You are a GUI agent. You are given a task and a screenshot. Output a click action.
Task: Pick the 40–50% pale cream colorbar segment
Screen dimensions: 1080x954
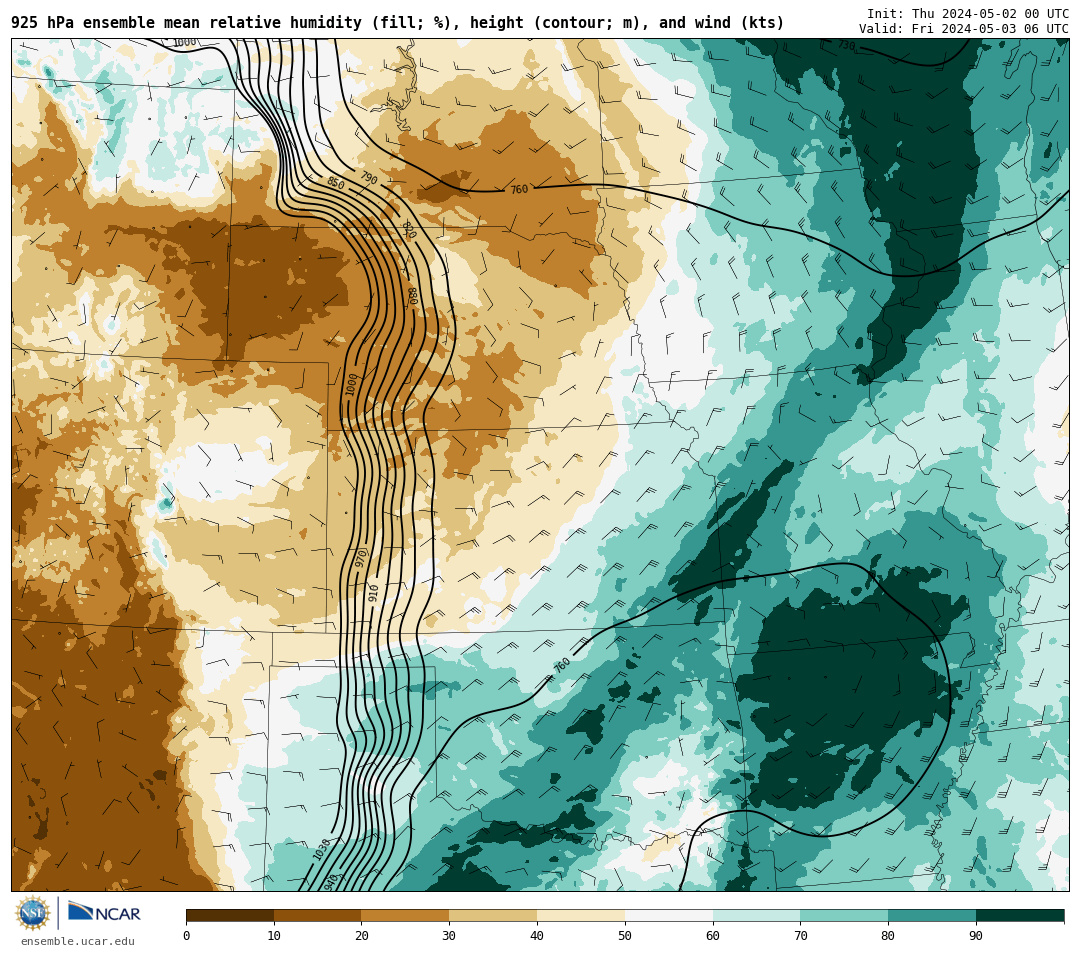click(581, 915)
